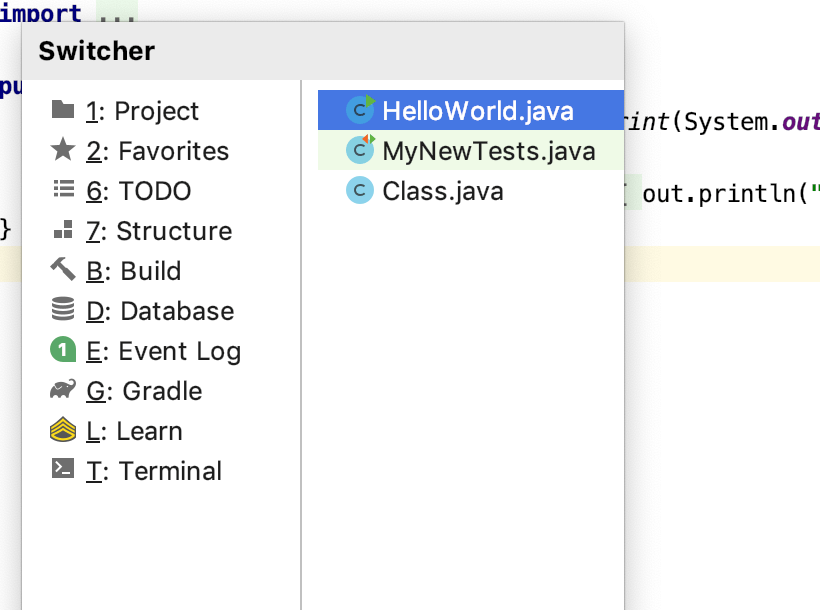Image resolution: width=840 pixels, height=610 pixels.
Task: Click the Switcher popup title
Action: [97, 51]
